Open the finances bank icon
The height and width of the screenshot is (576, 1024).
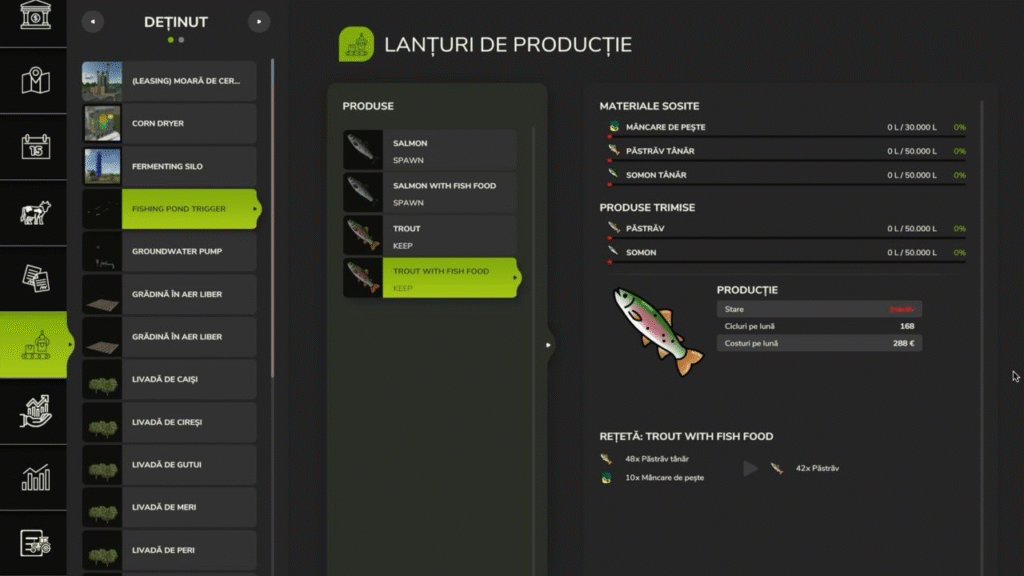35,18
